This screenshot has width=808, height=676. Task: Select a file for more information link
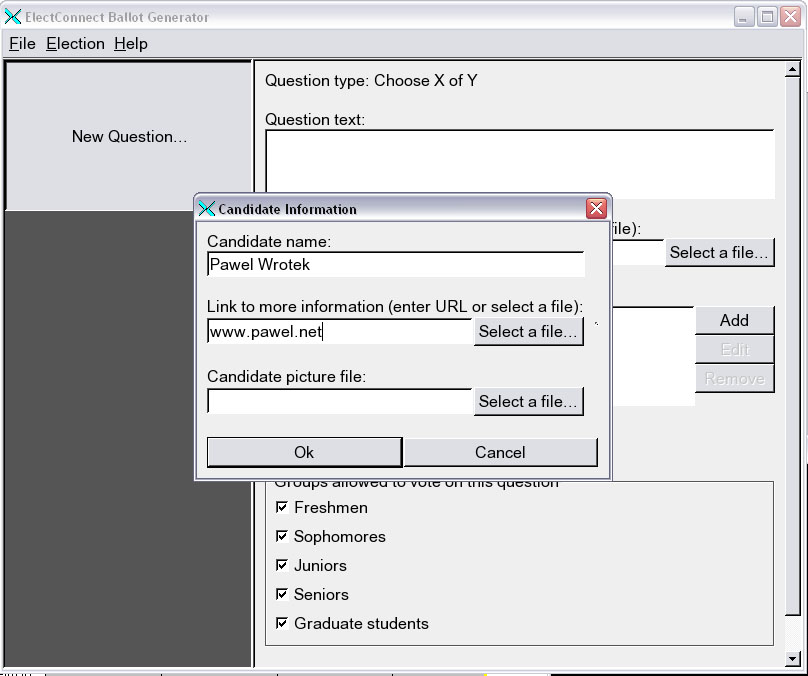click(527, 332)
